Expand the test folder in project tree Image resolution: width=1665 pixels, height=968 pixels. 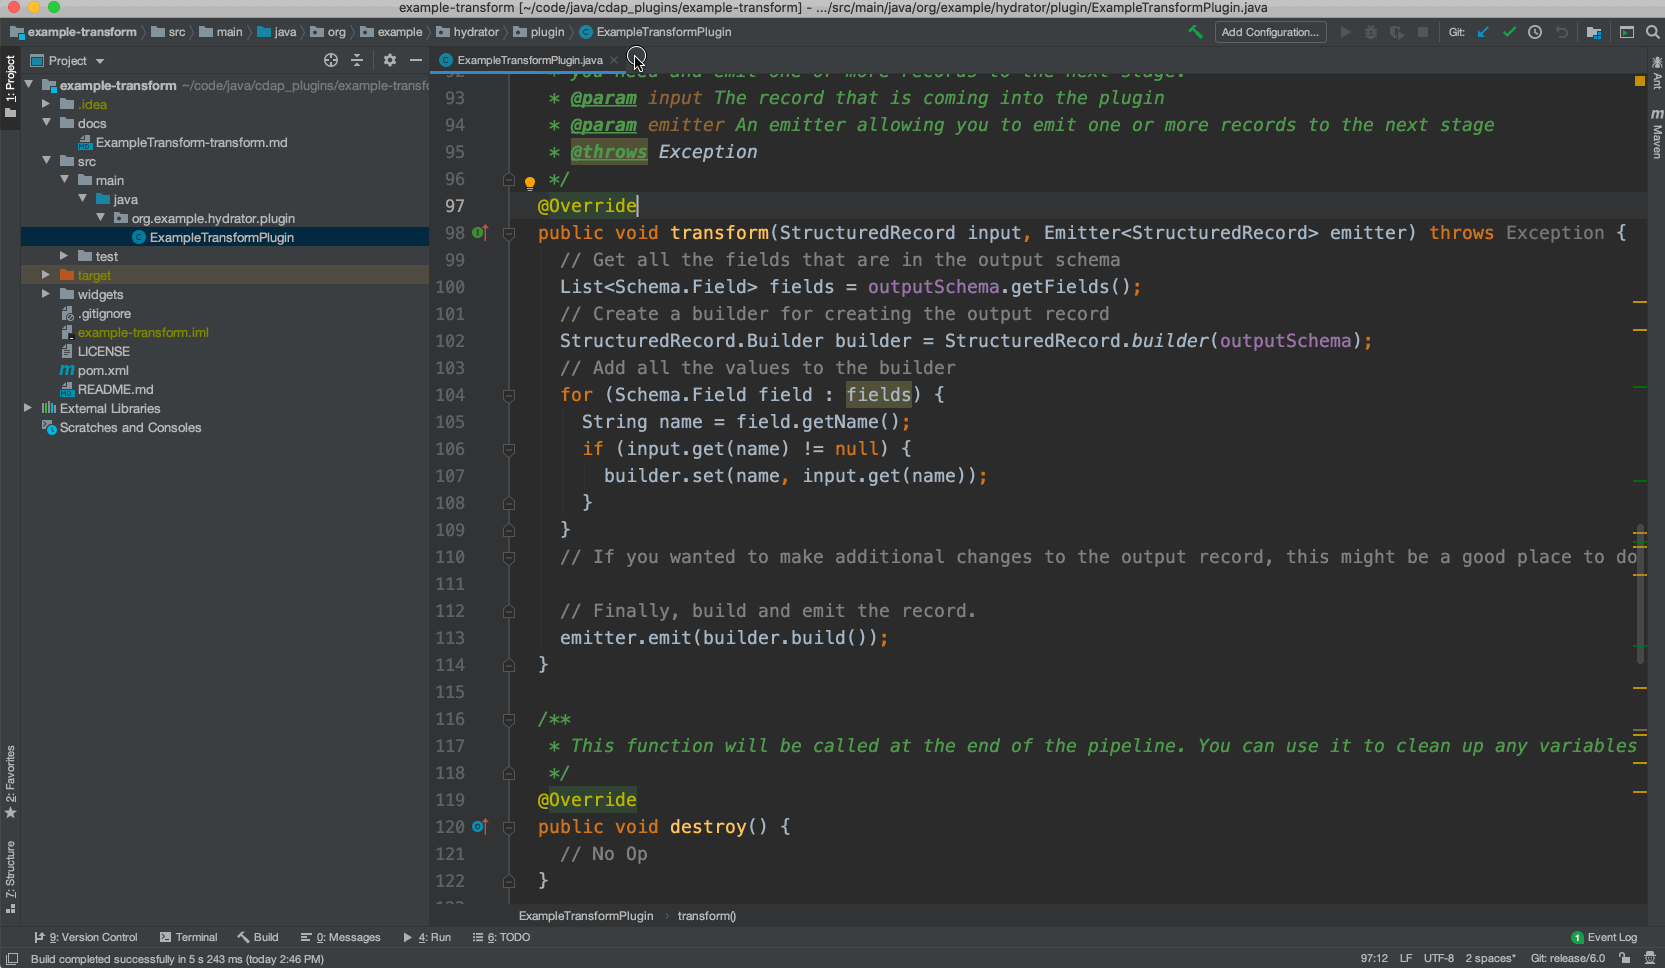coord(64,256)
